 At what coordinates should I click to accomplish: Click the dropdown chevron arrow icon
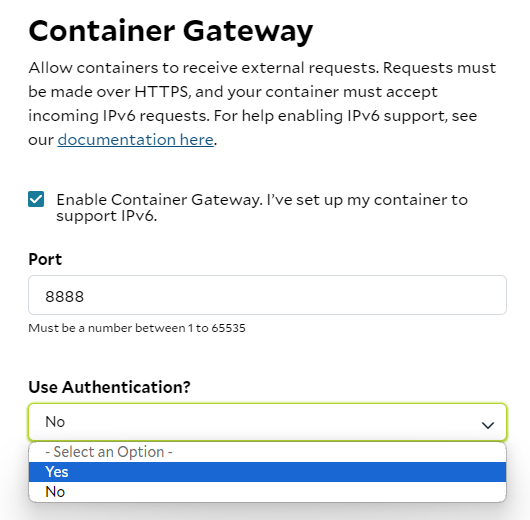[488, 425]
